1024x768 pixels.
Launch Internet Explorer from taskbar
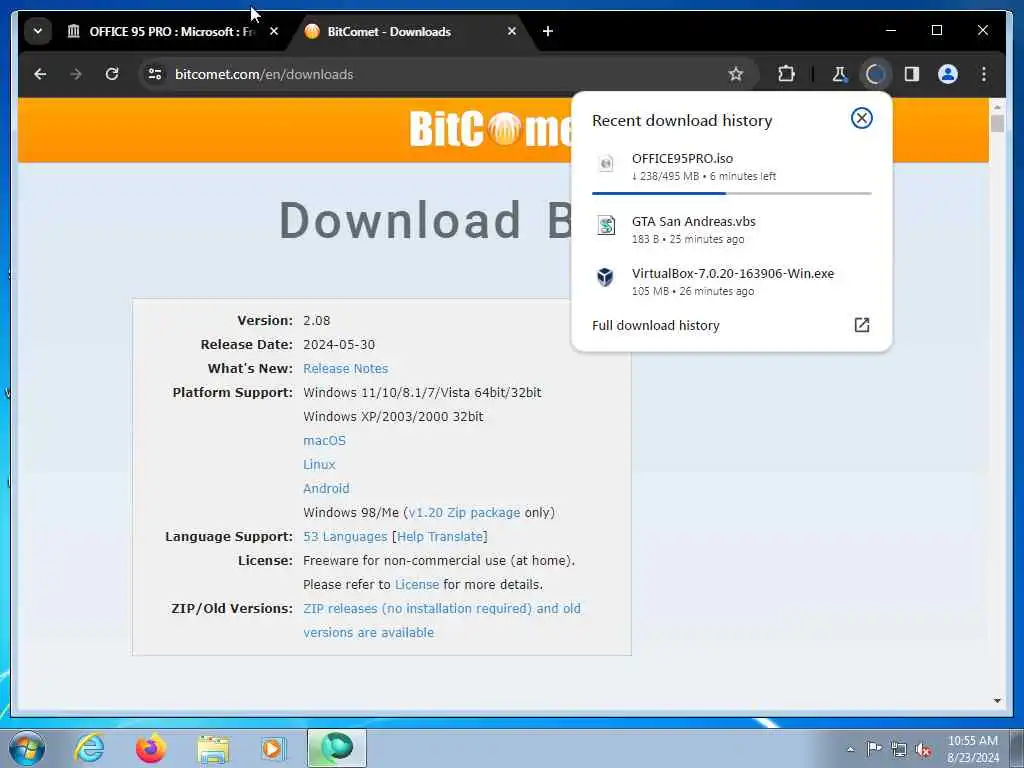89,748
